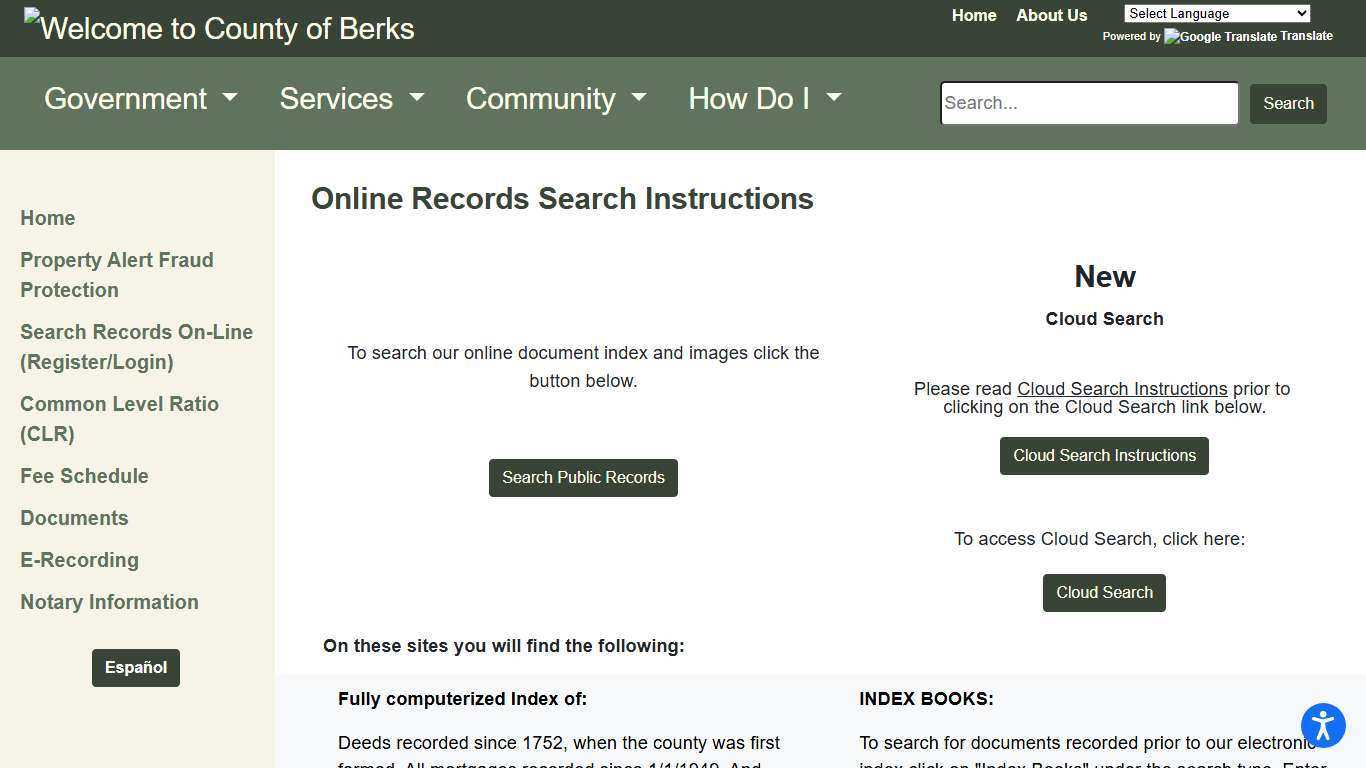This screenshot has height=768, width=1366.
Task: Open the About Us page
Action: pos(1051,15)
